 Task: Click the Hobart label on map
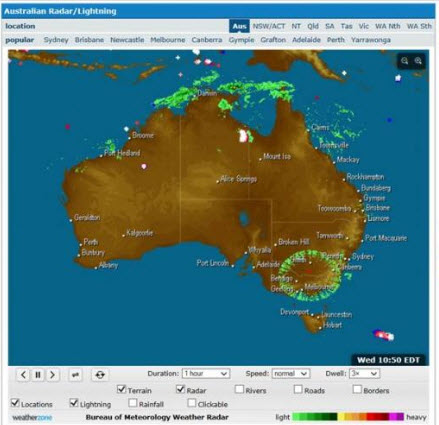coord(332,325)
